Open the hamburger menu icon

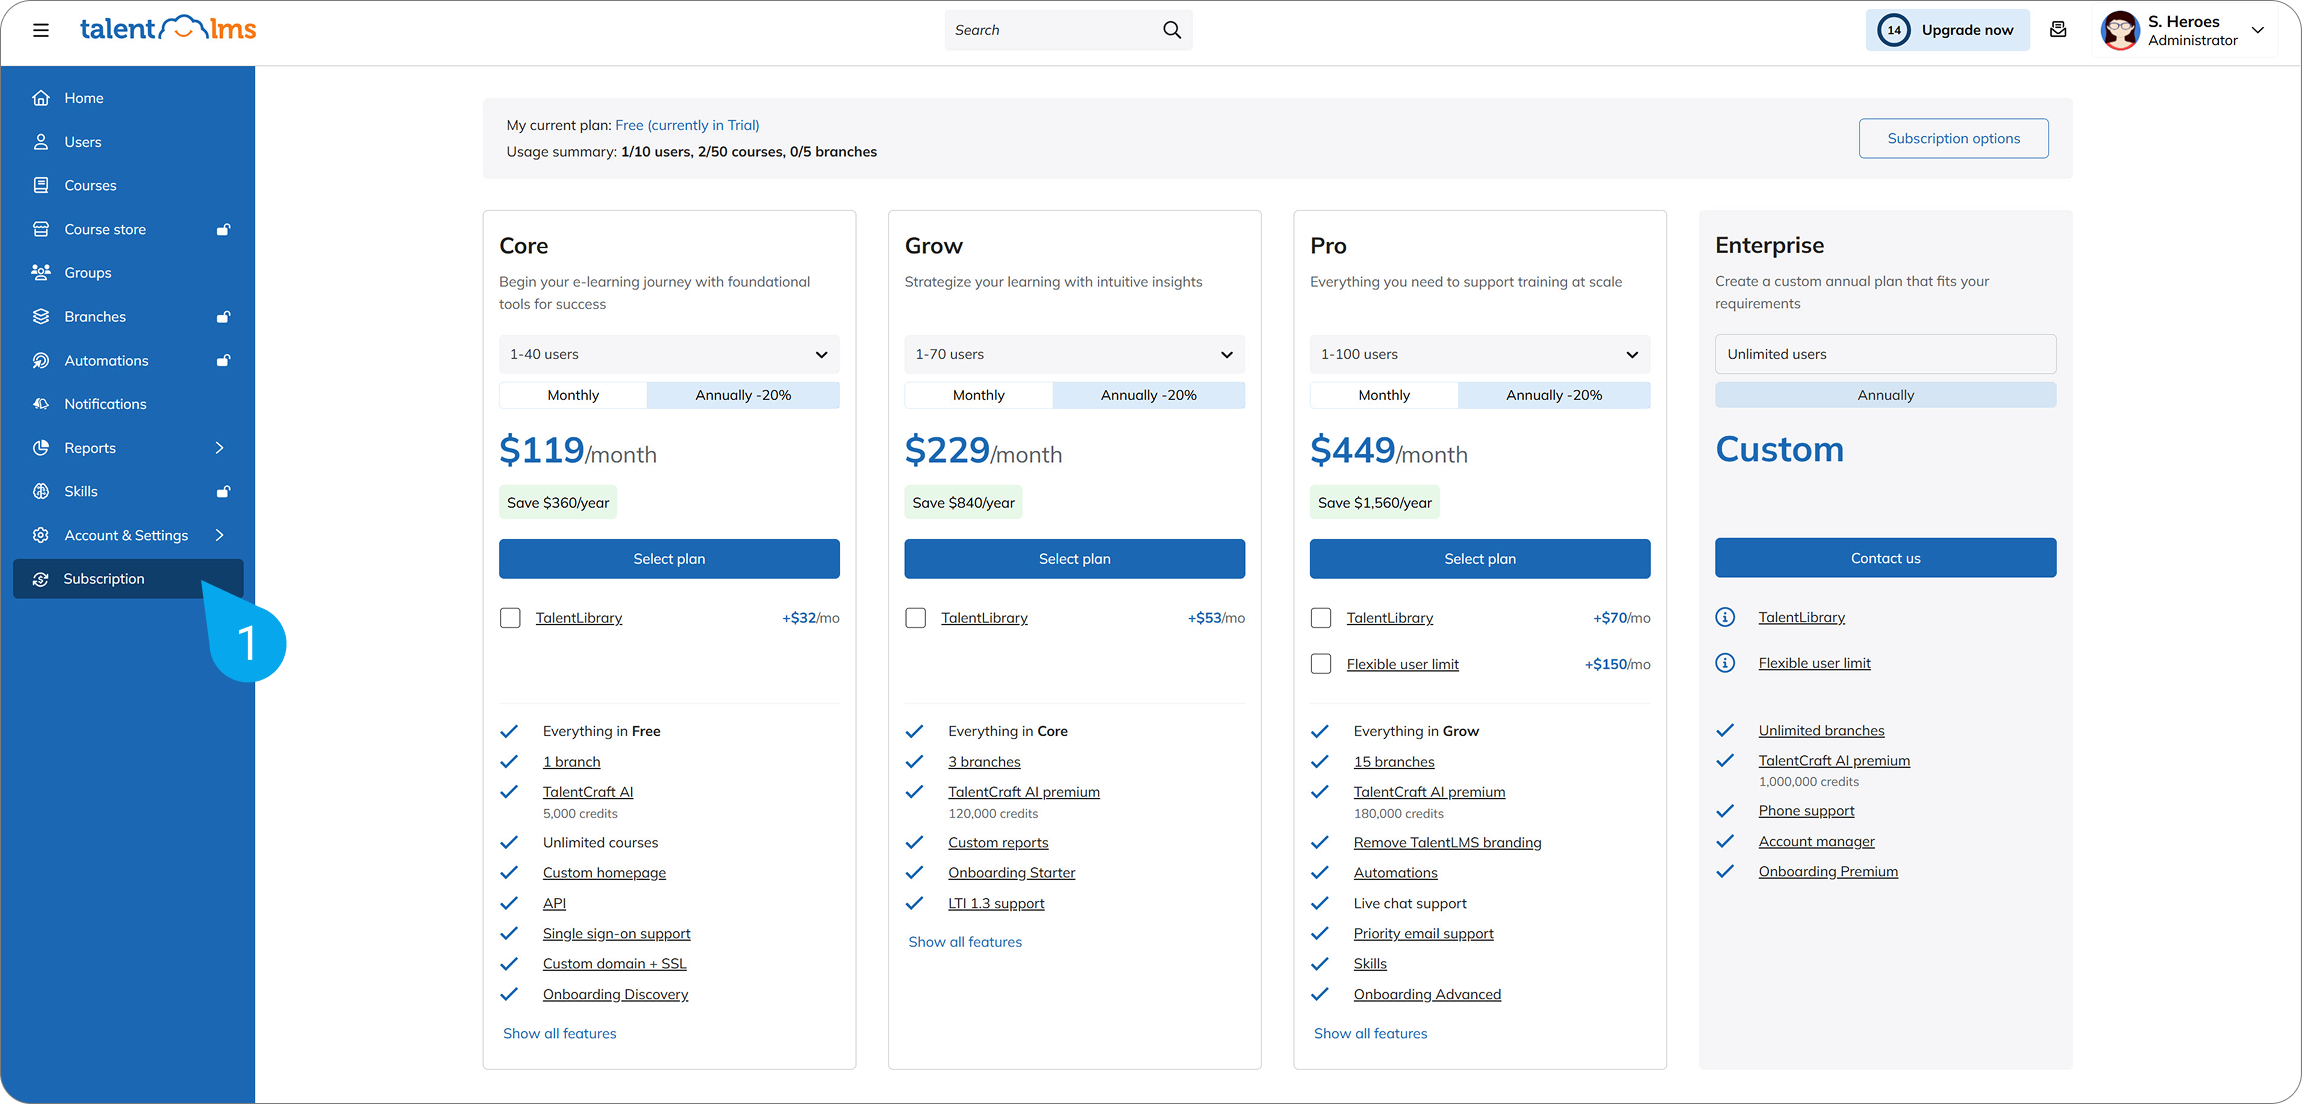pos(41,30)
